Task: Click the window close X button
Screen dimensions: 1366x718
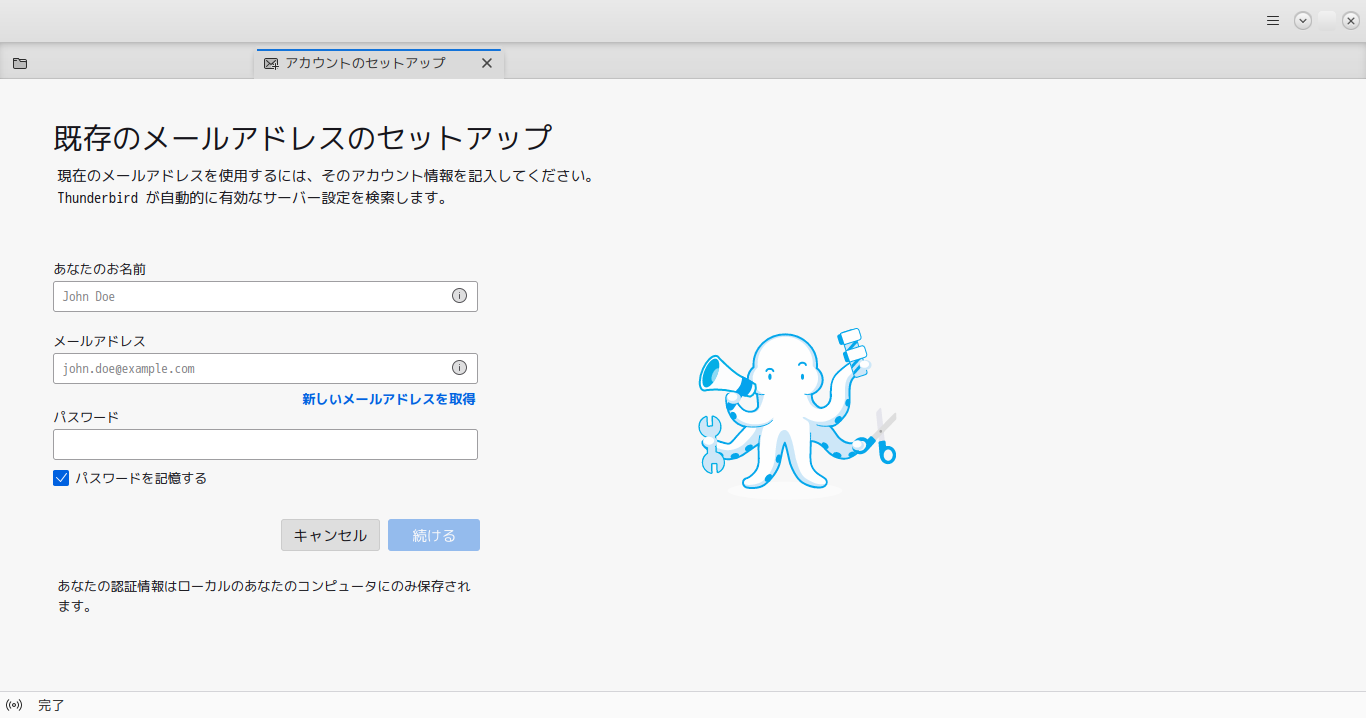Action: pyautogui.click(x=1351, y=20)
